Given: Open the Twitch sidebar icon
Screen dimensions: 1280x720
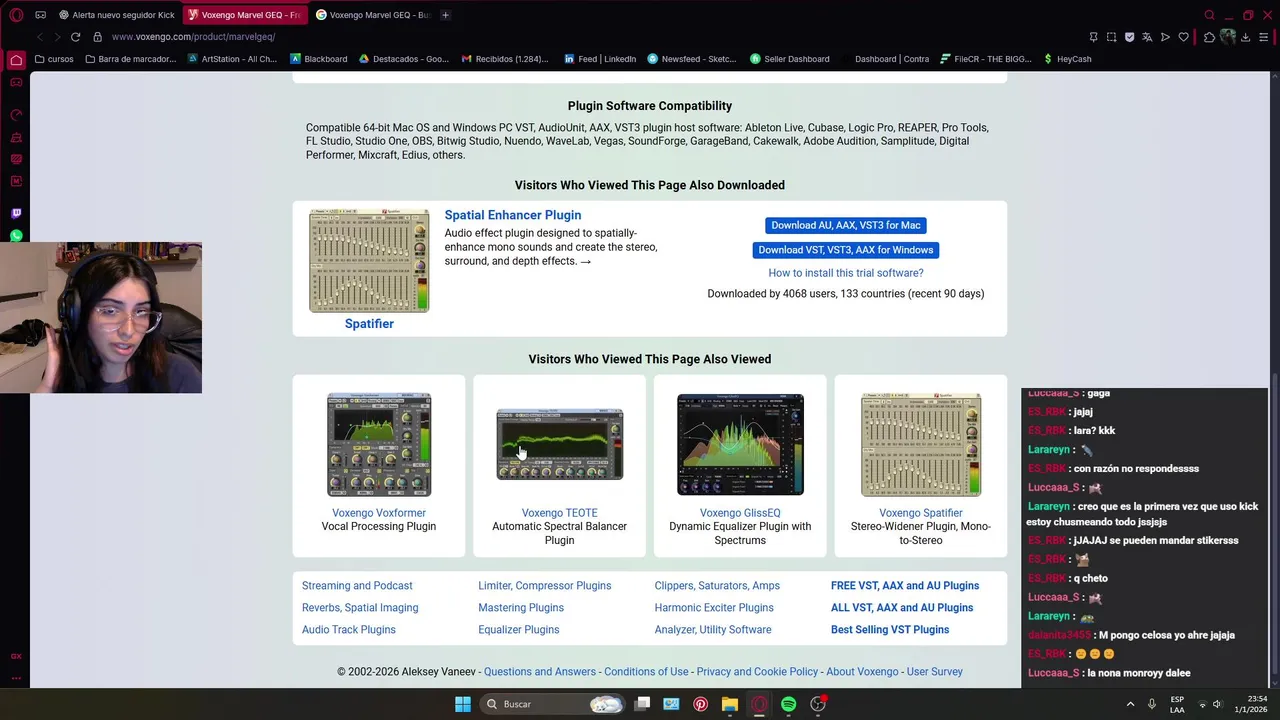Looking at the screenshot, I should (16, 213).
